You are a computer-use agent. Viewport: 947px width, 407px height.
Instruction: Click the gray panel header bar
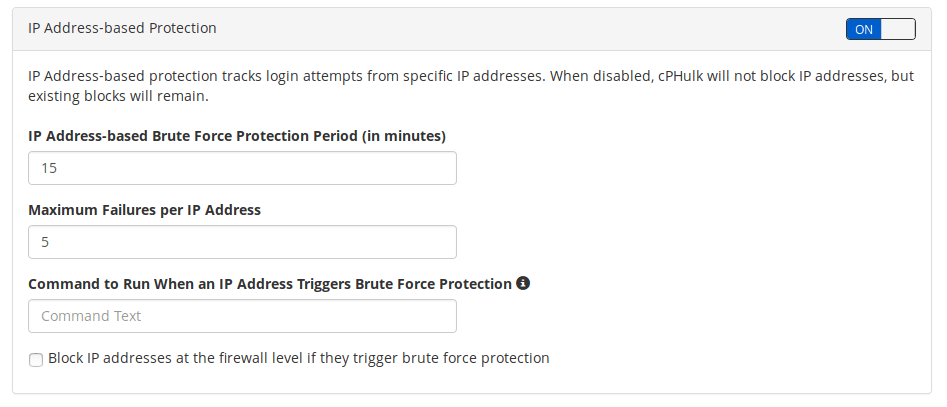pos(471,29)
